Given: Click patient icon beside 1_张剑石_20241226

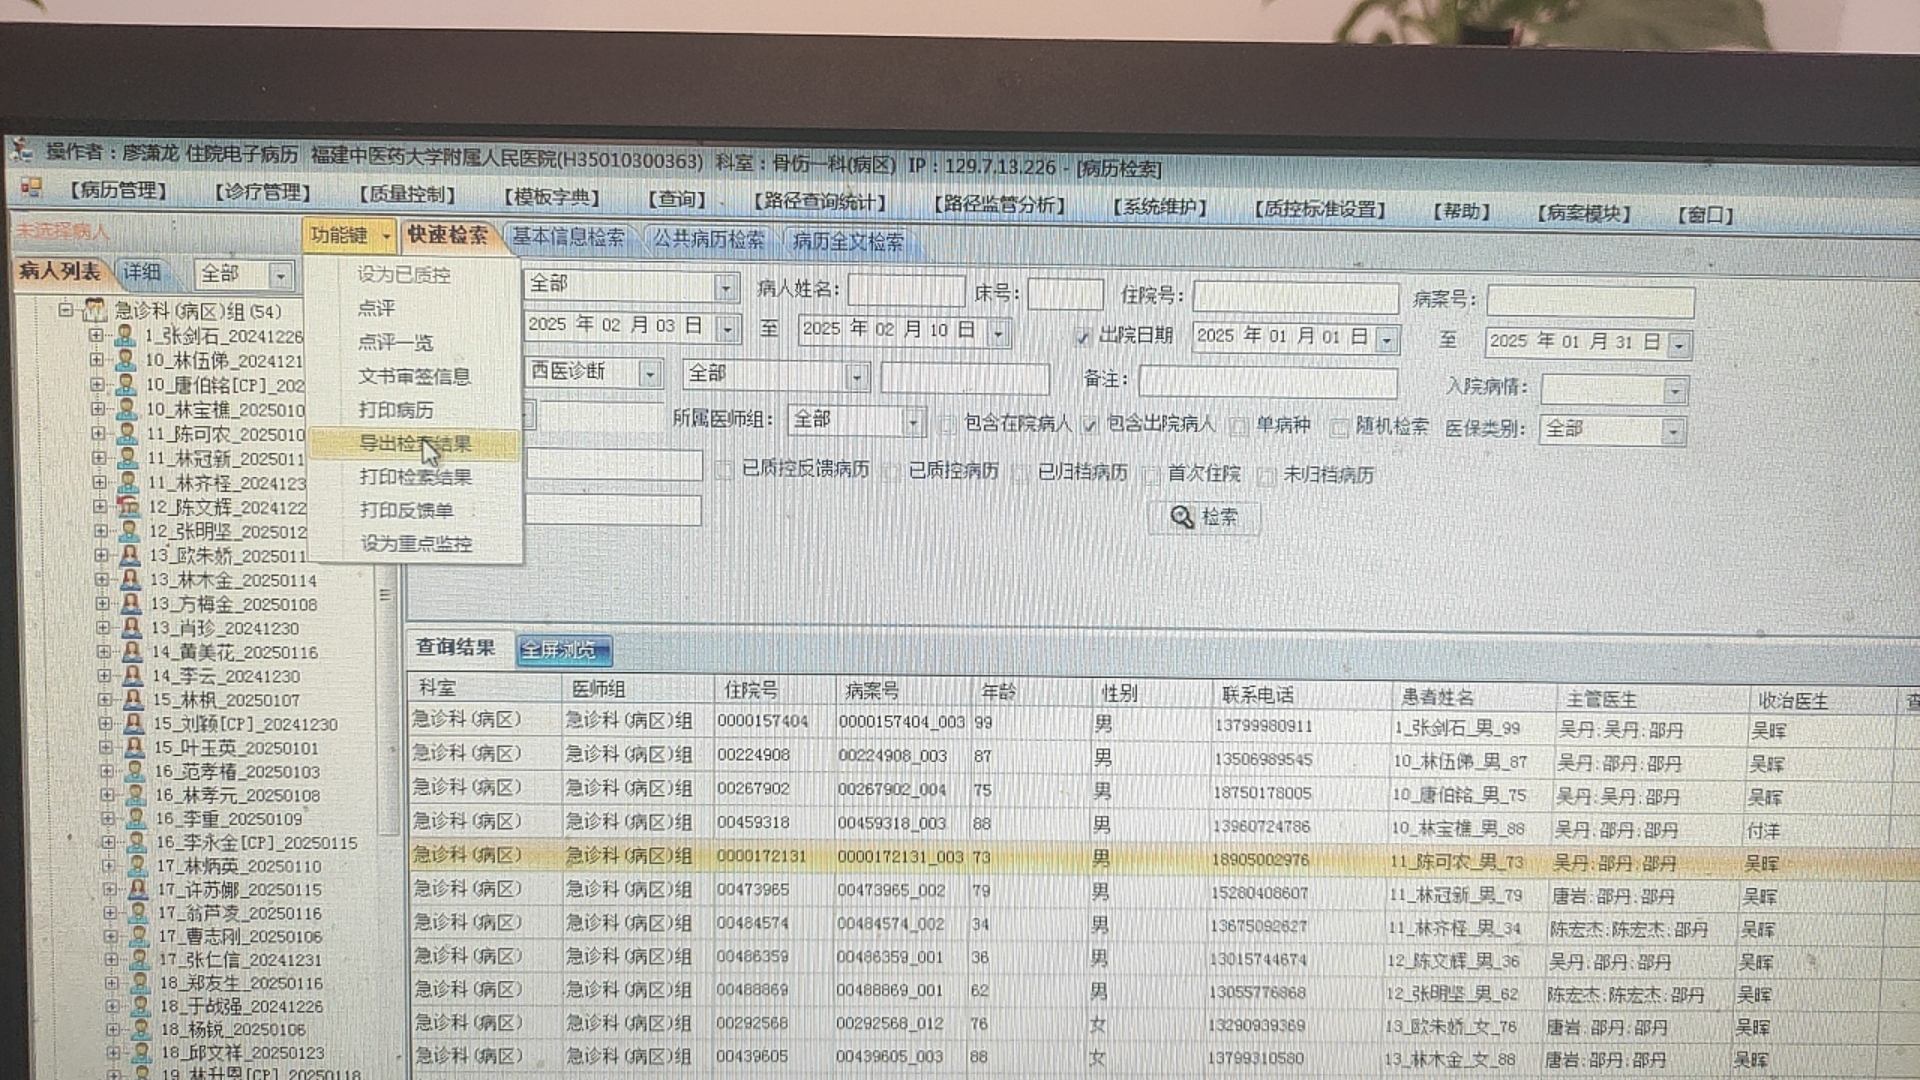Looking at the screenshot, I should pos(125,335).
